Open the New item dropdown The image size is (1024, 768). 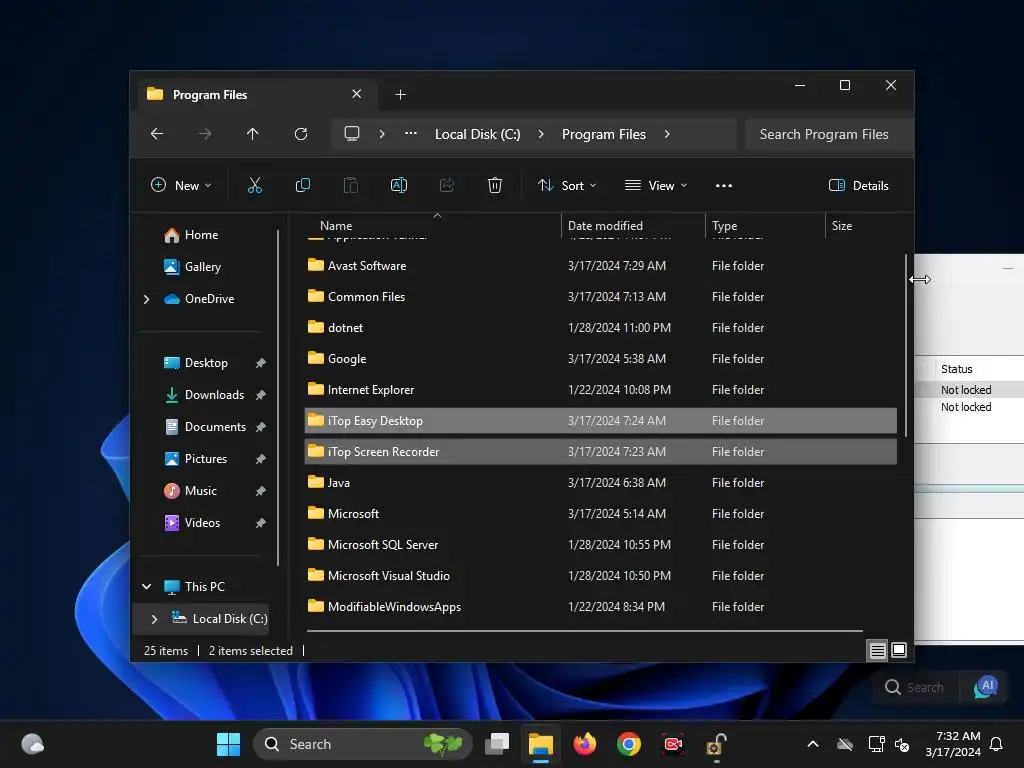pyautogui.click(x=181, y=185)
